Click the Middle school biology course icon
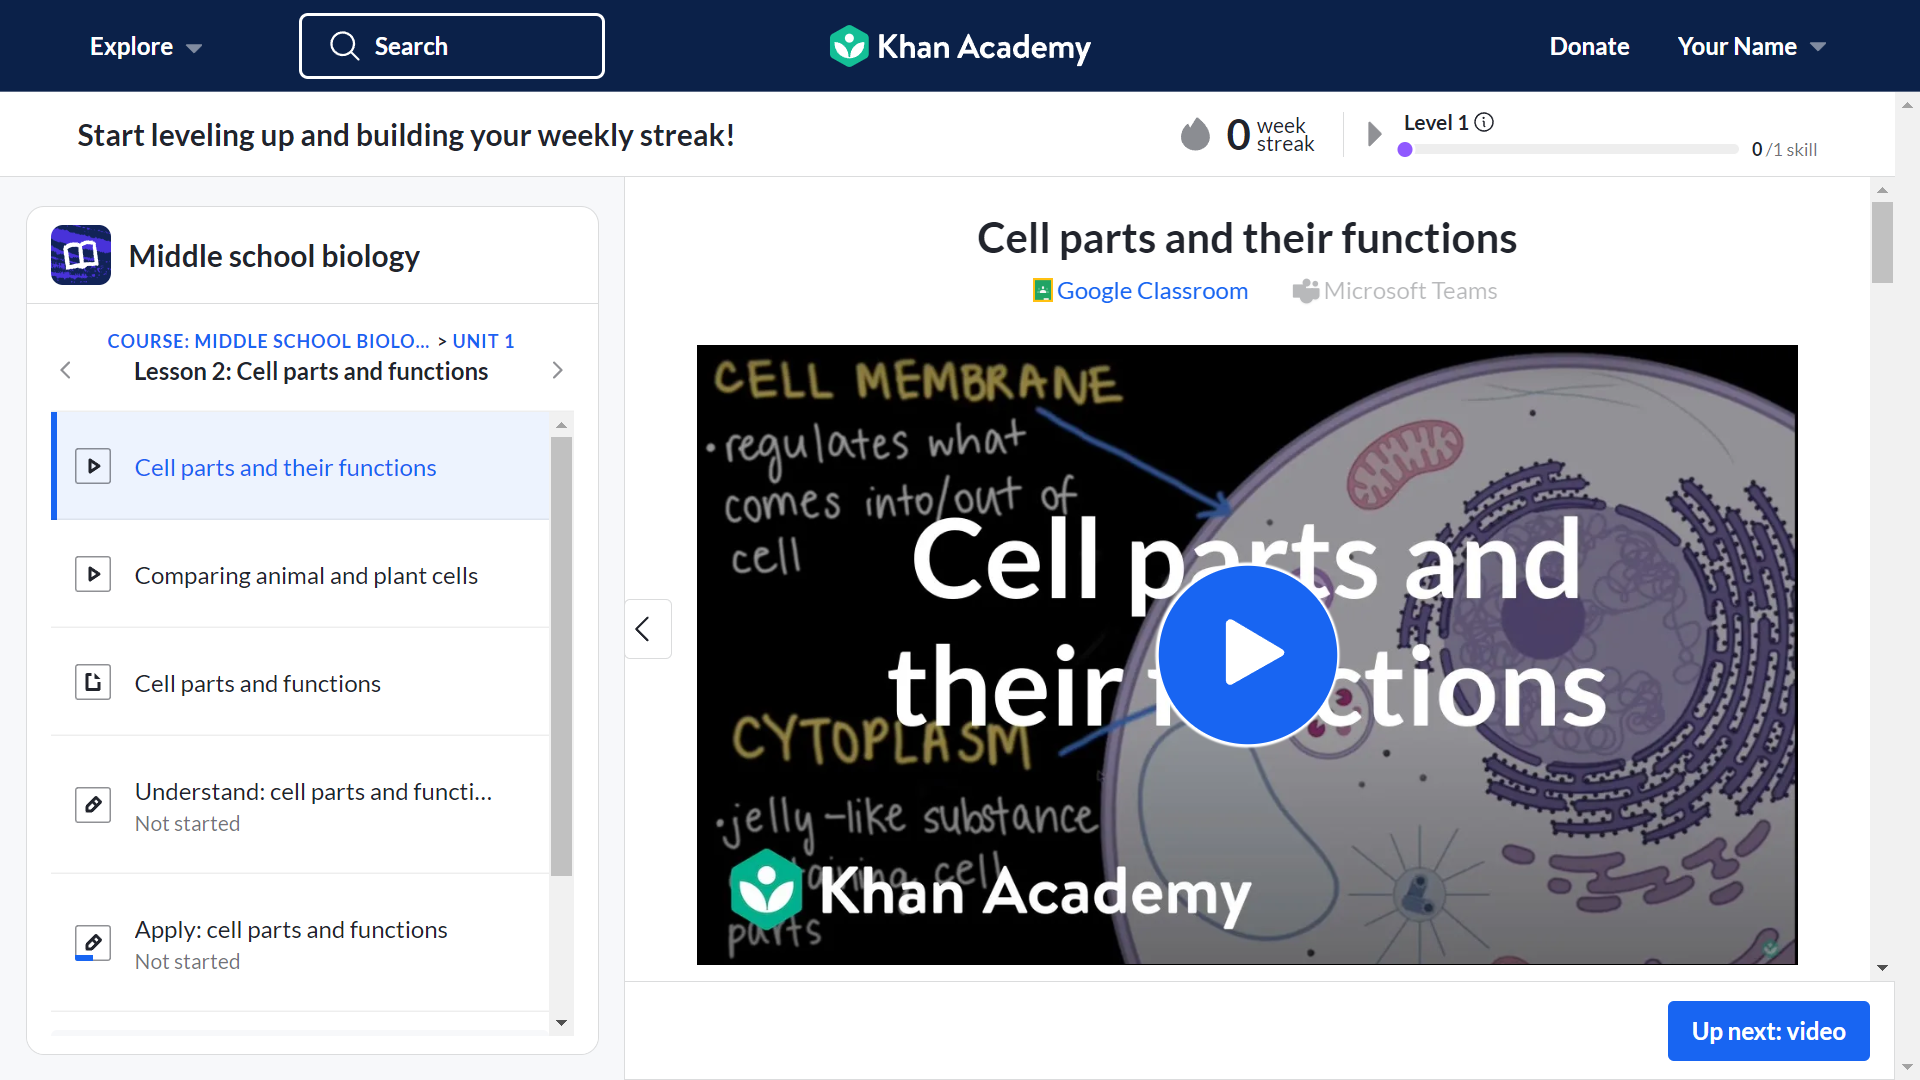The height and width of the screenshot is (1080, 1920). click(x=81, y=255)
